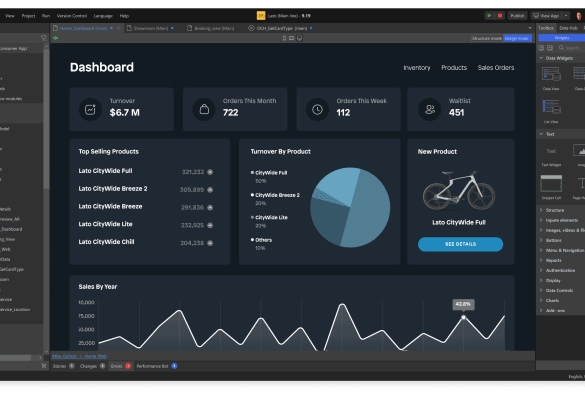
Task: Click the filter icon in App Explorer
Action: [x=44, y=38]
